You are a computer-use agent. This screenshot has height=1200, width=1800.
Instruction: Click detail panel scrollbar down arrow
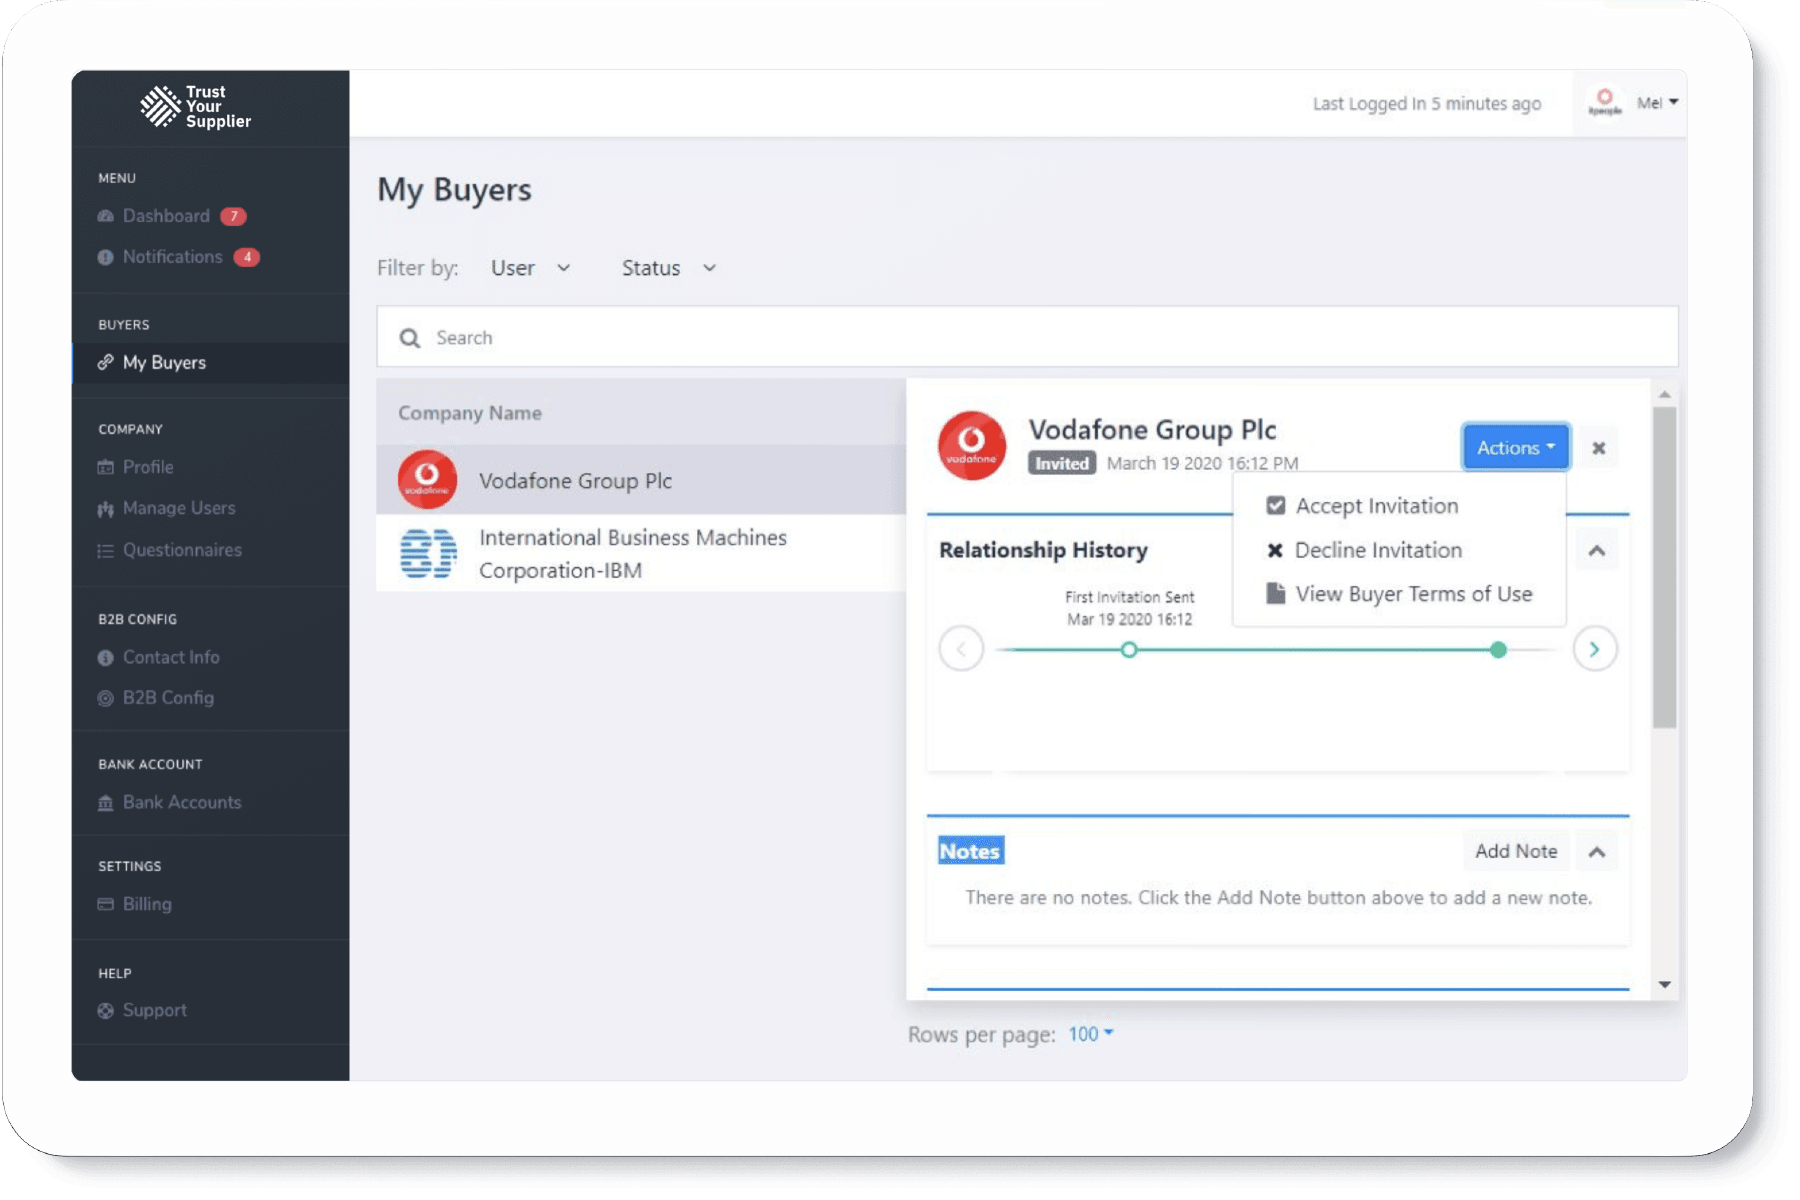click(1665, 985)
